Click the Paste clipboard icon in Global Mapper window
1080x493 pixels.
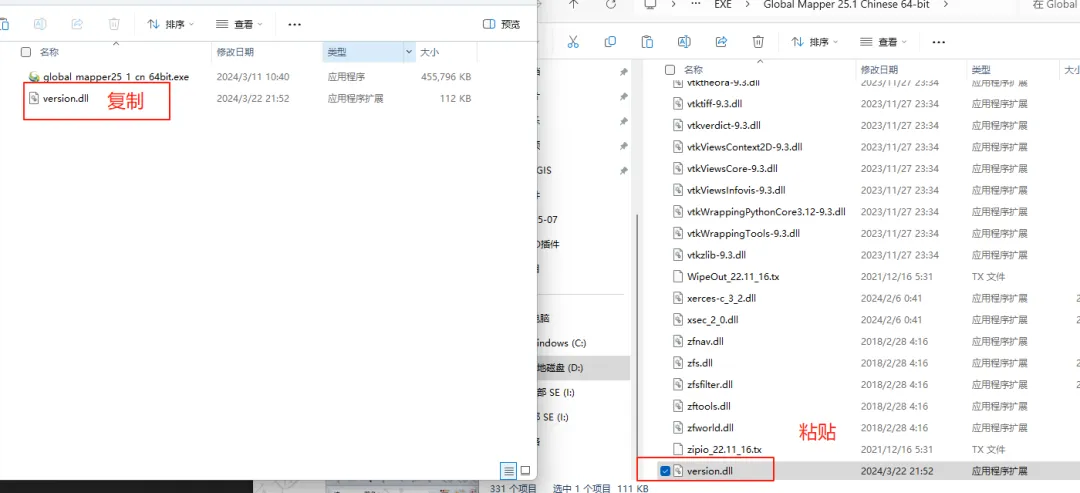coord(647,42)
